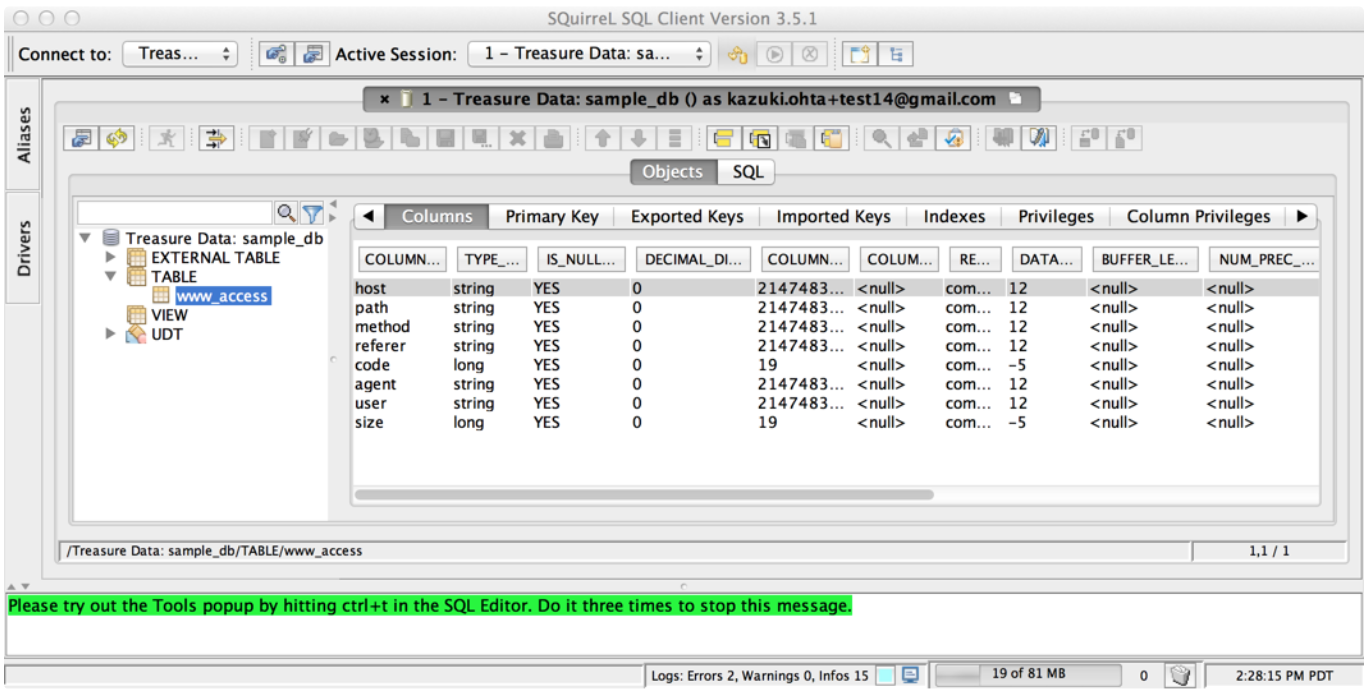Switch to the SQL tab
This screenshot has height=694, width=1370.
[x=747, y=172]
